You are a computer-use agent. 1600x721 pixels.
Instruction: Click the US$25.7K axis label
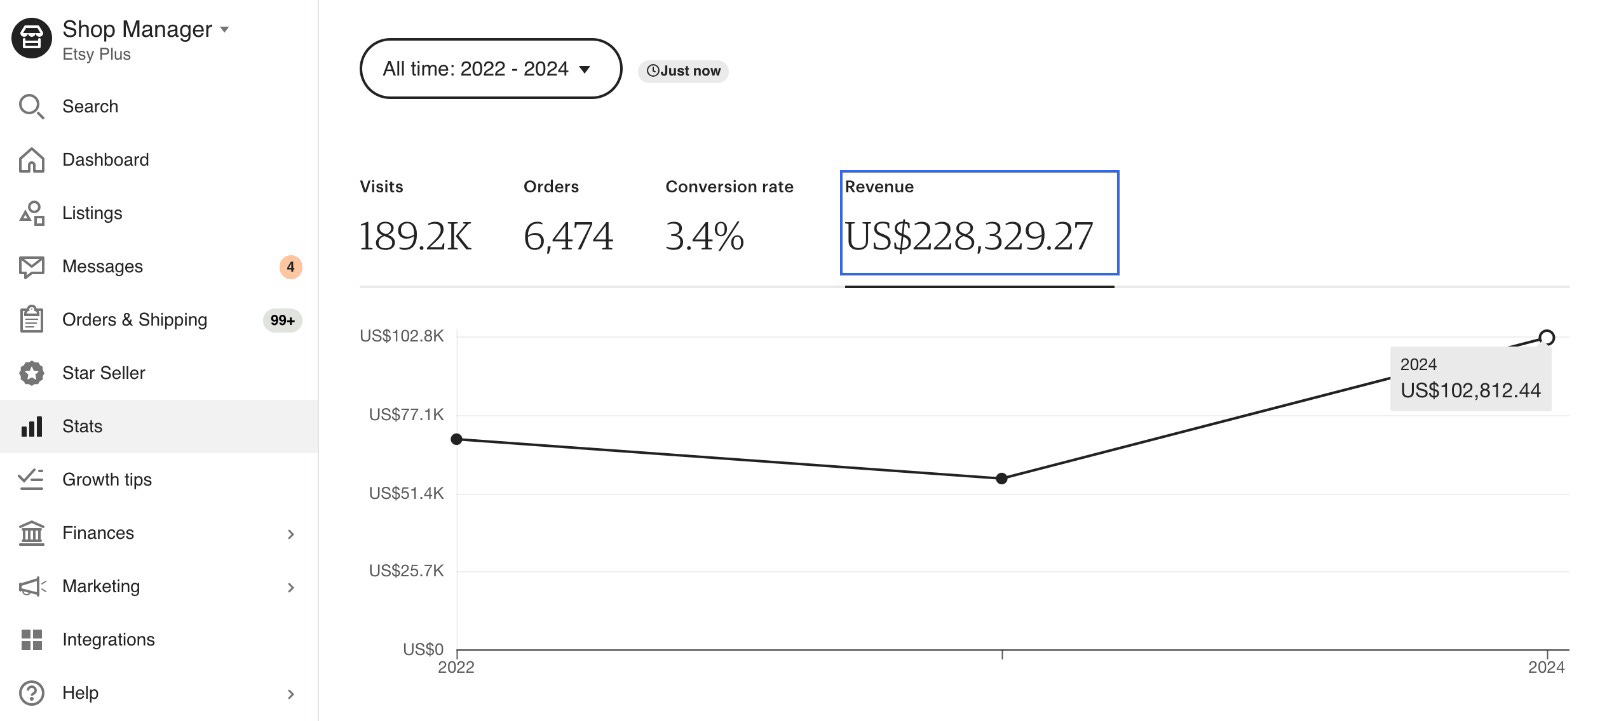406,571
